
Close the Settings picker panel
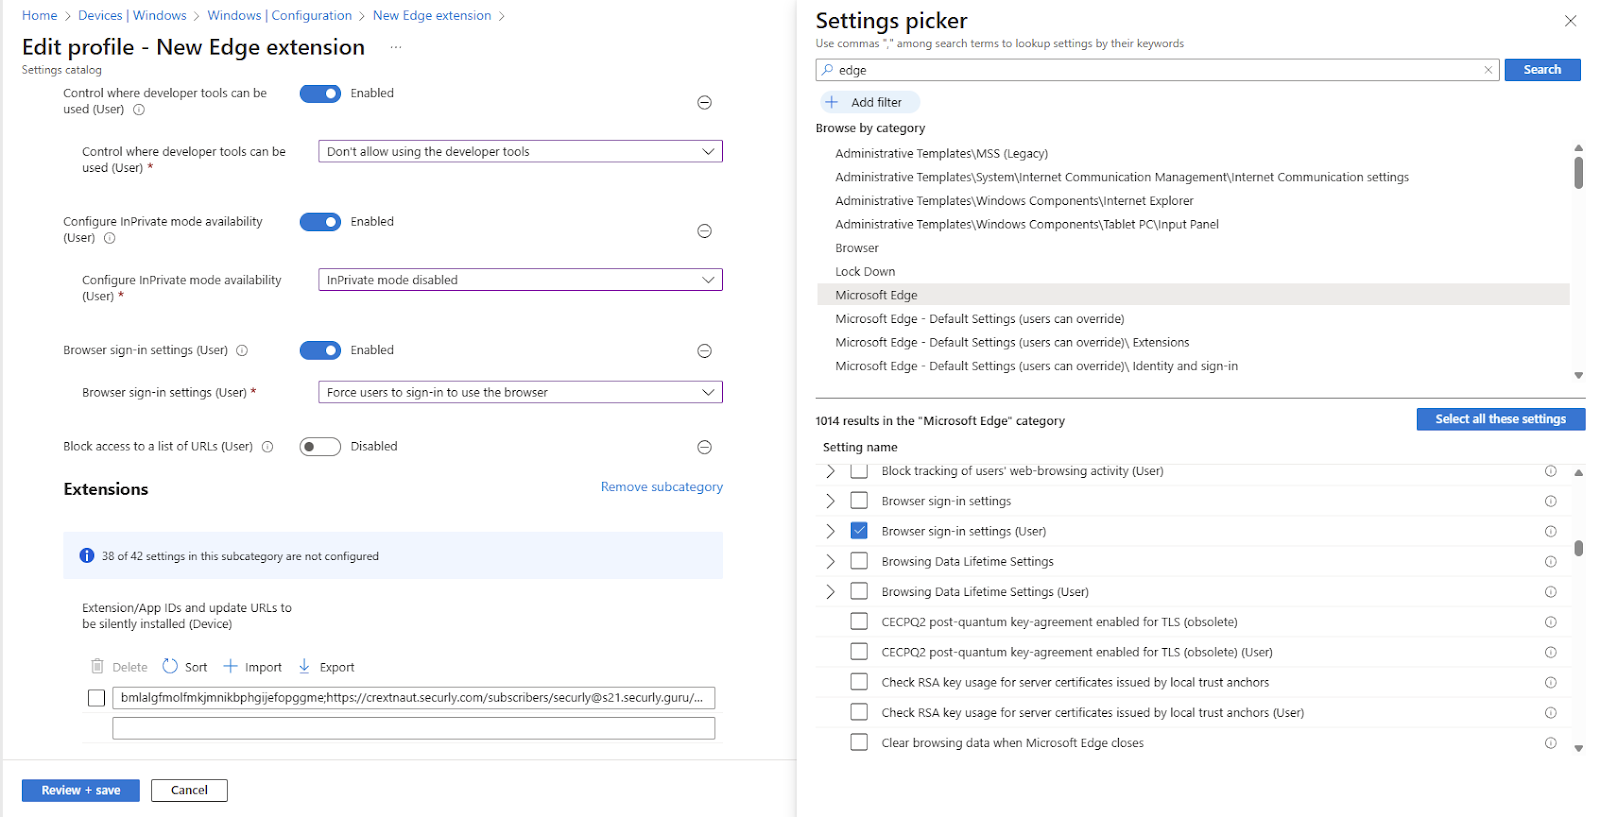(x=1570, y=21)
